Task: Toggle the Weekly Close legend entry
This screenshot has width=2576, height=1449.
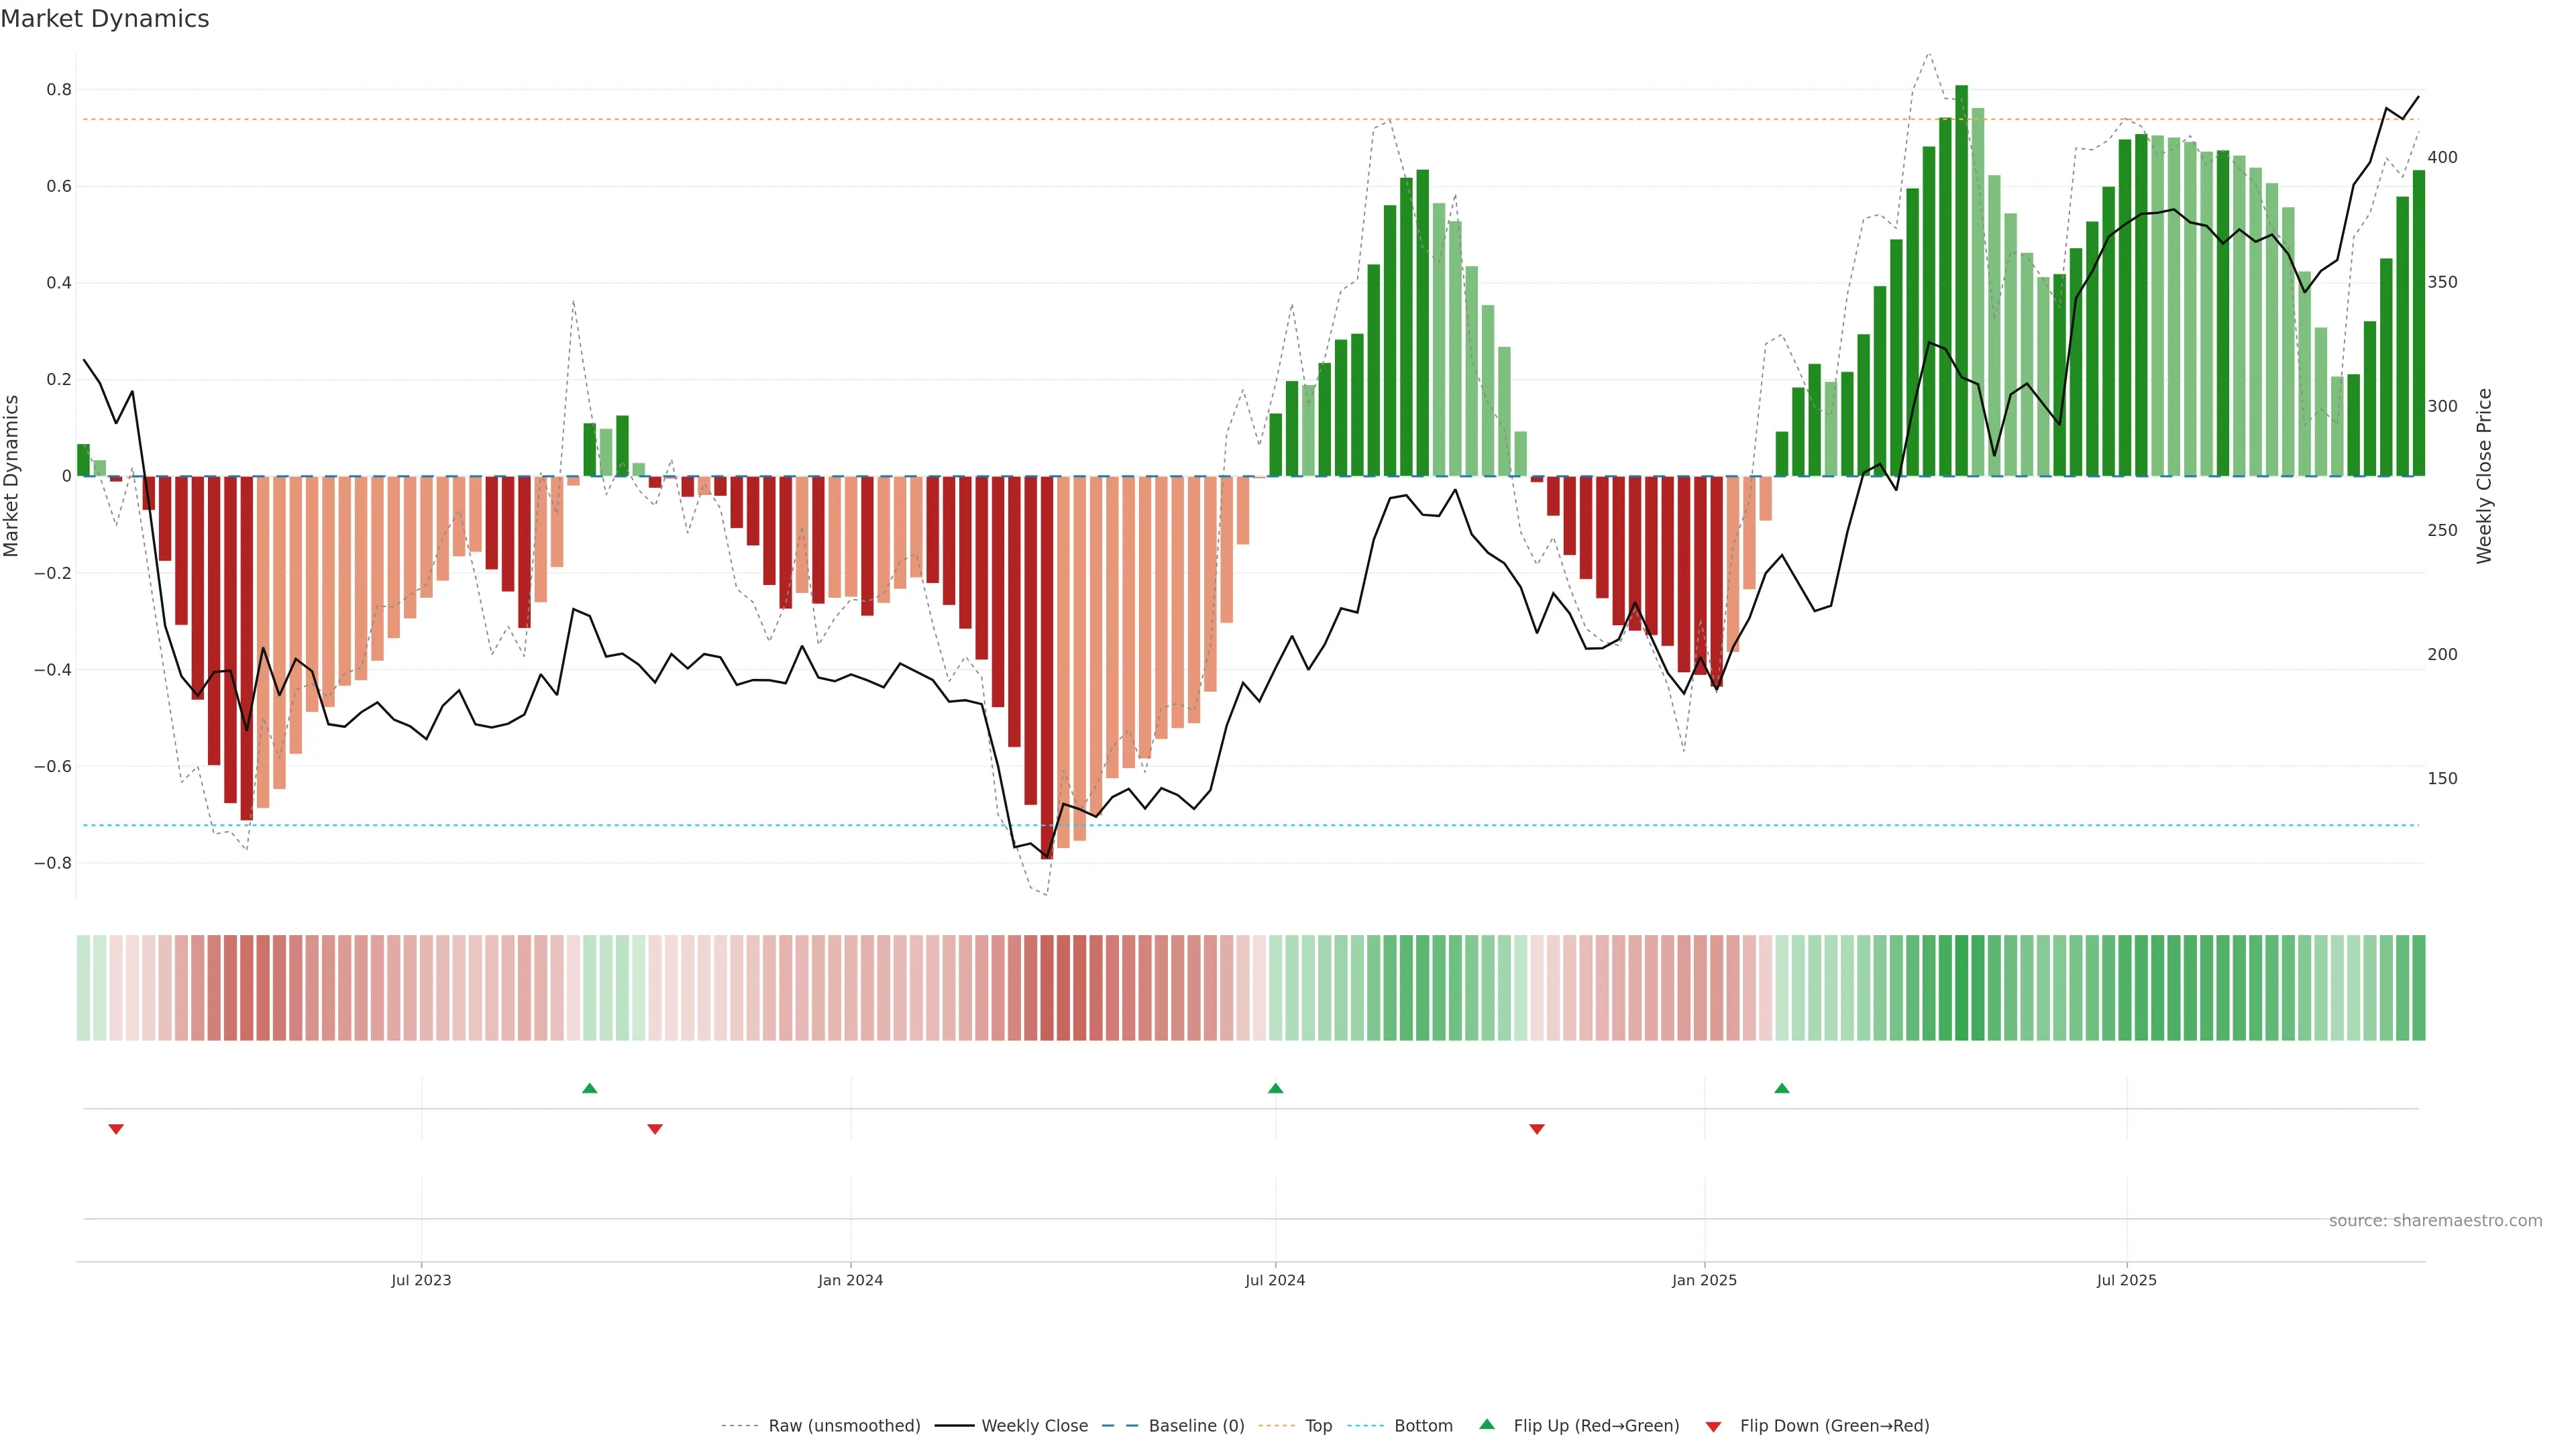Action: pyautogui.click(x=1034, y=1426)
